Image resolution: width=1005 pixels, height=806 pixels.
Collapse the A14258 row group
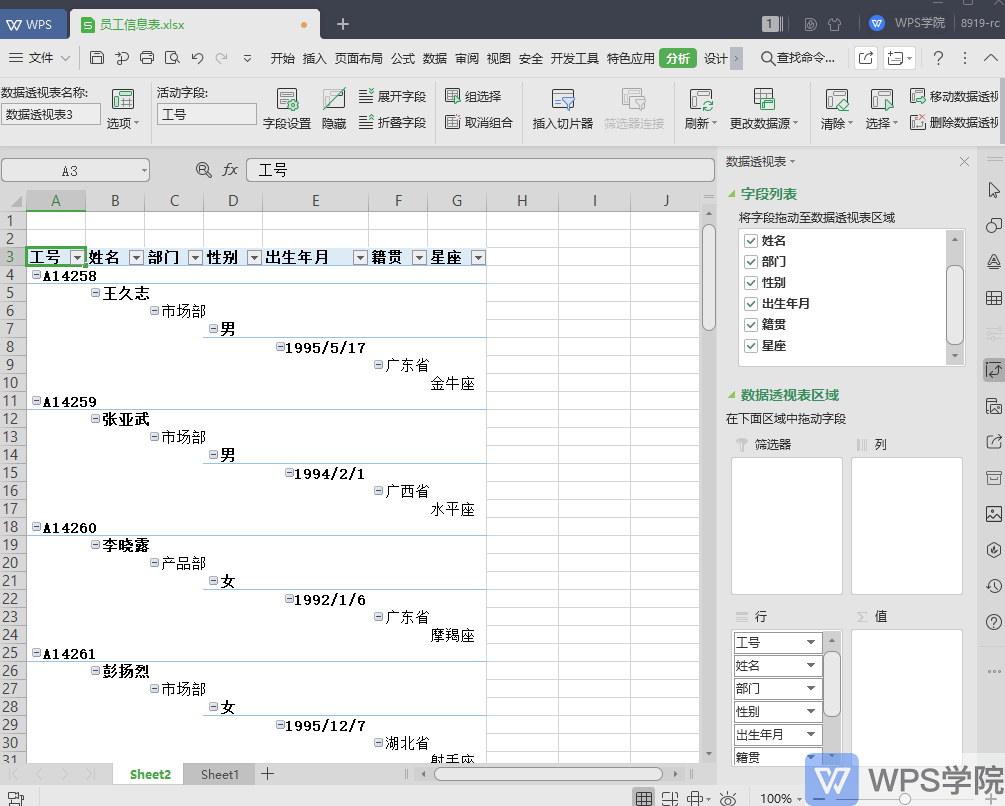pos(37,275)
